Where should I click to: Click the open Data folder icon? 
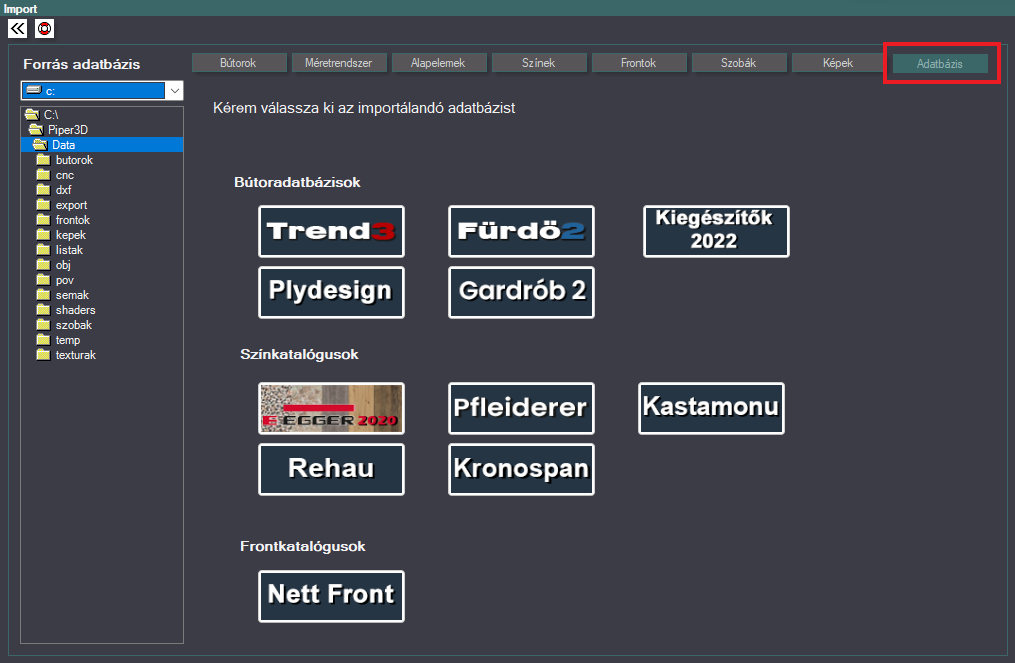pos(40,144)
